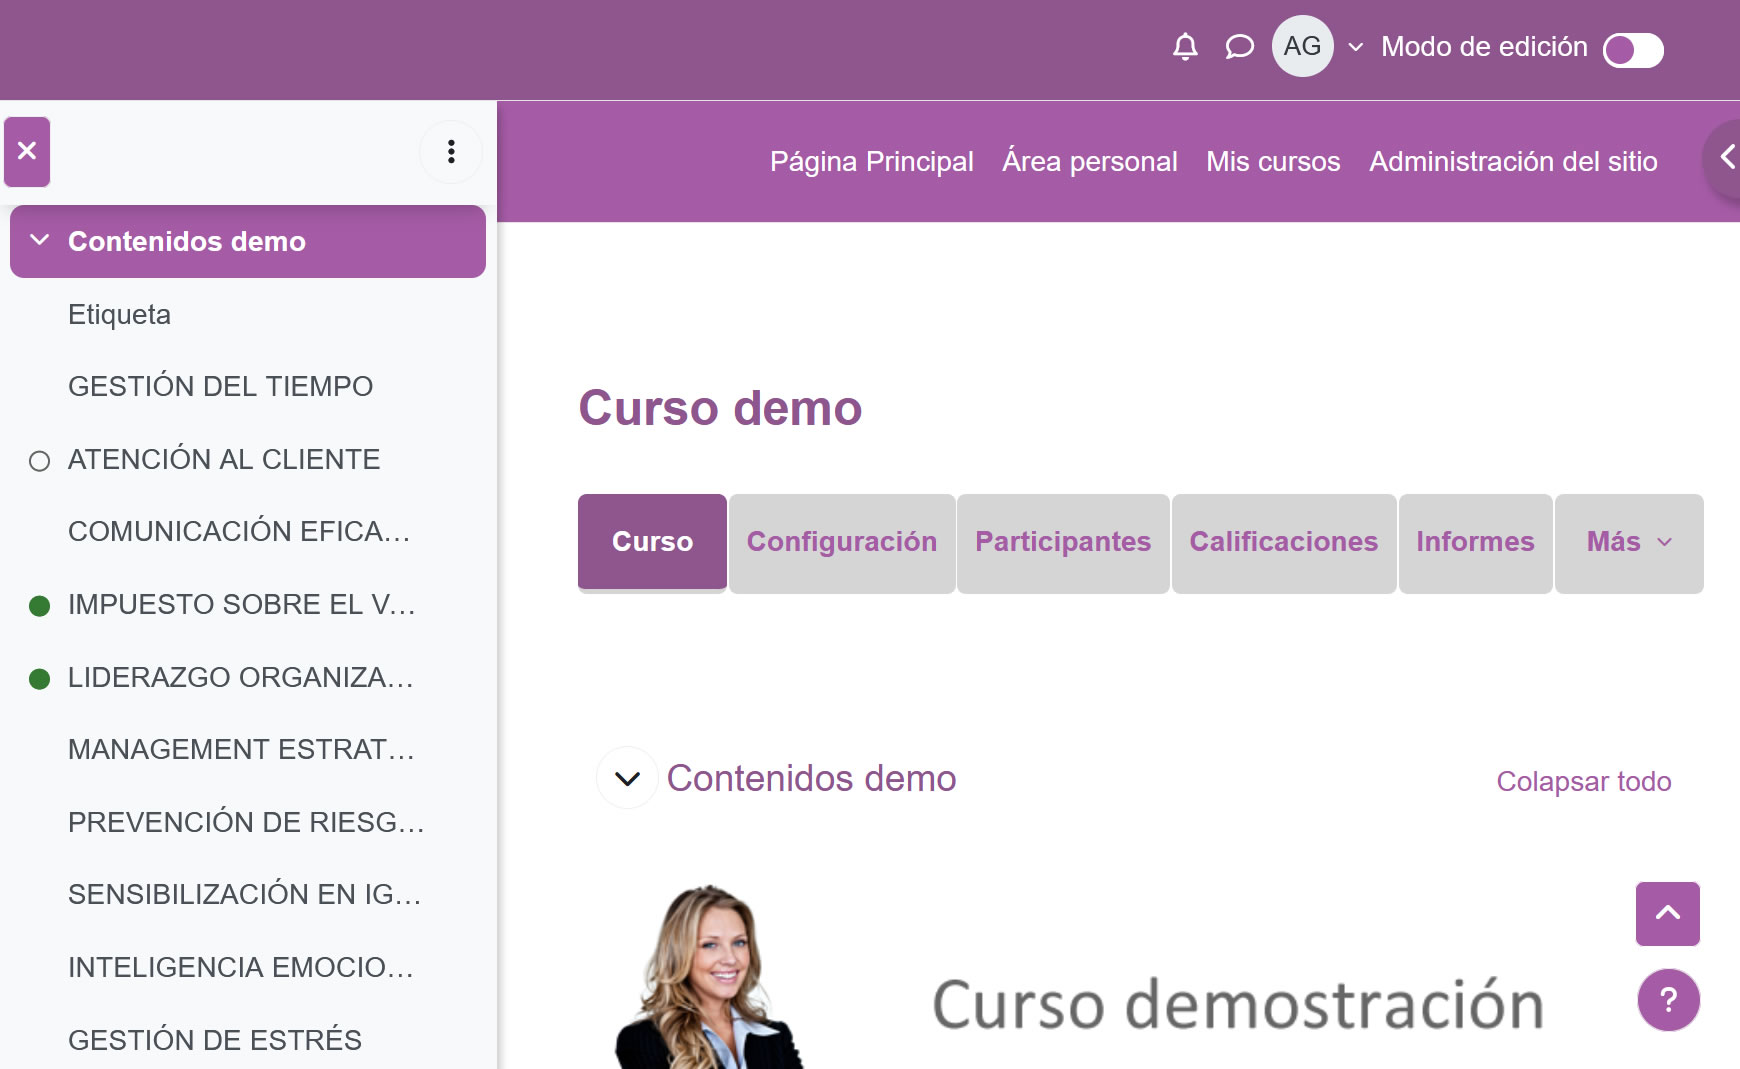Image resolution: width=1740 pixels, height=1069 pixels.
Task: Open PREVENCIÓN DE RIESG... item
Action: (x=246, y=822)
